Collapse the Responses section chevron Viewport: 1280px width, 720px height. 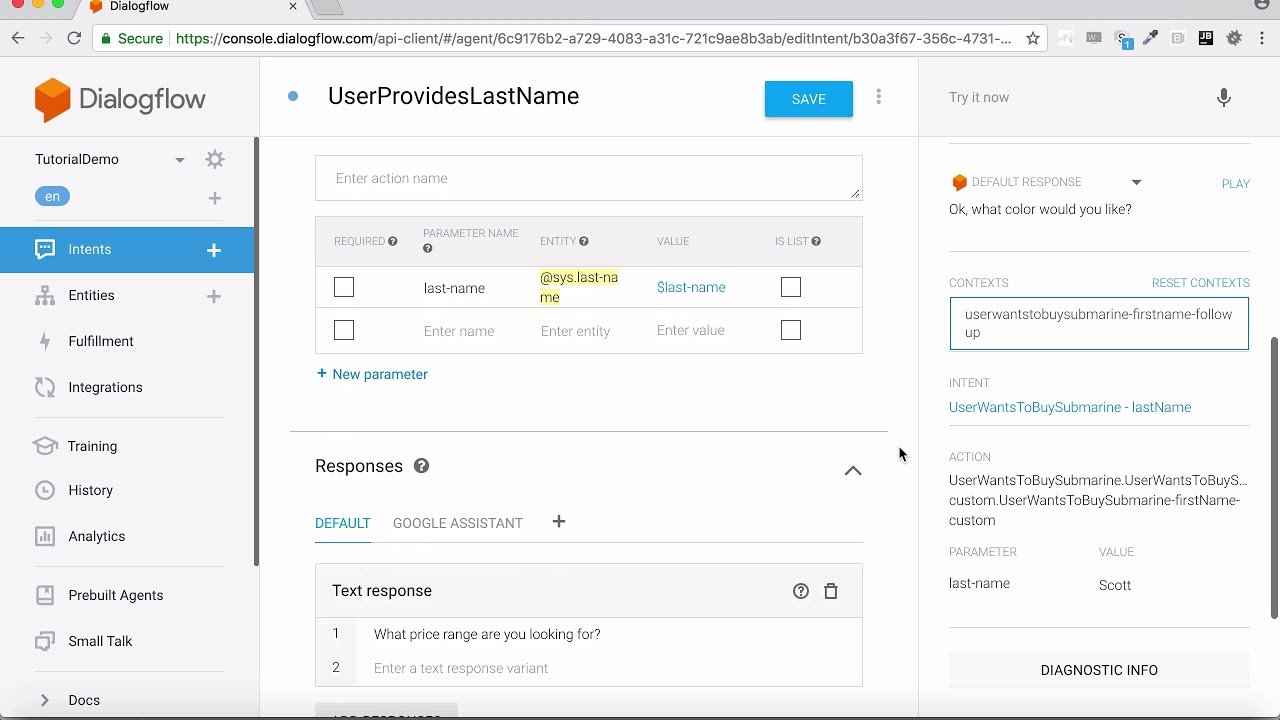[x=853, y=470]
